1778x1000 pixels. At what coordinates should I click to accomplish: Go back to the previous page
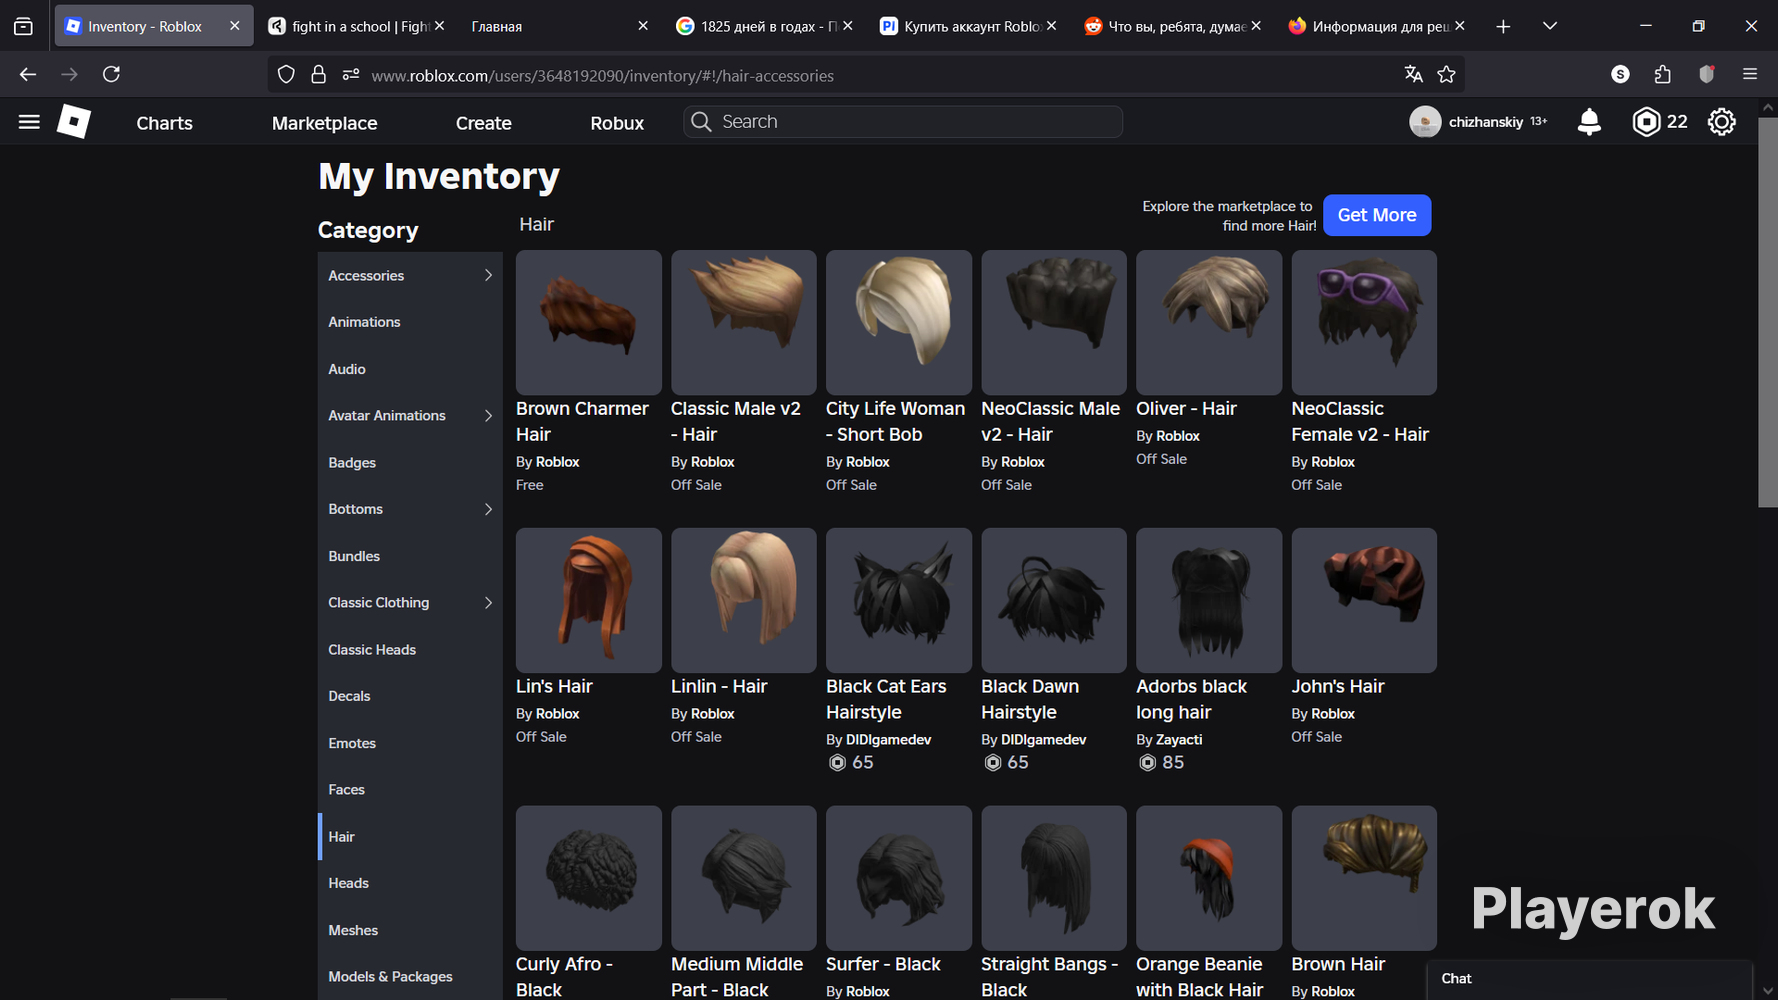point(27,74)
